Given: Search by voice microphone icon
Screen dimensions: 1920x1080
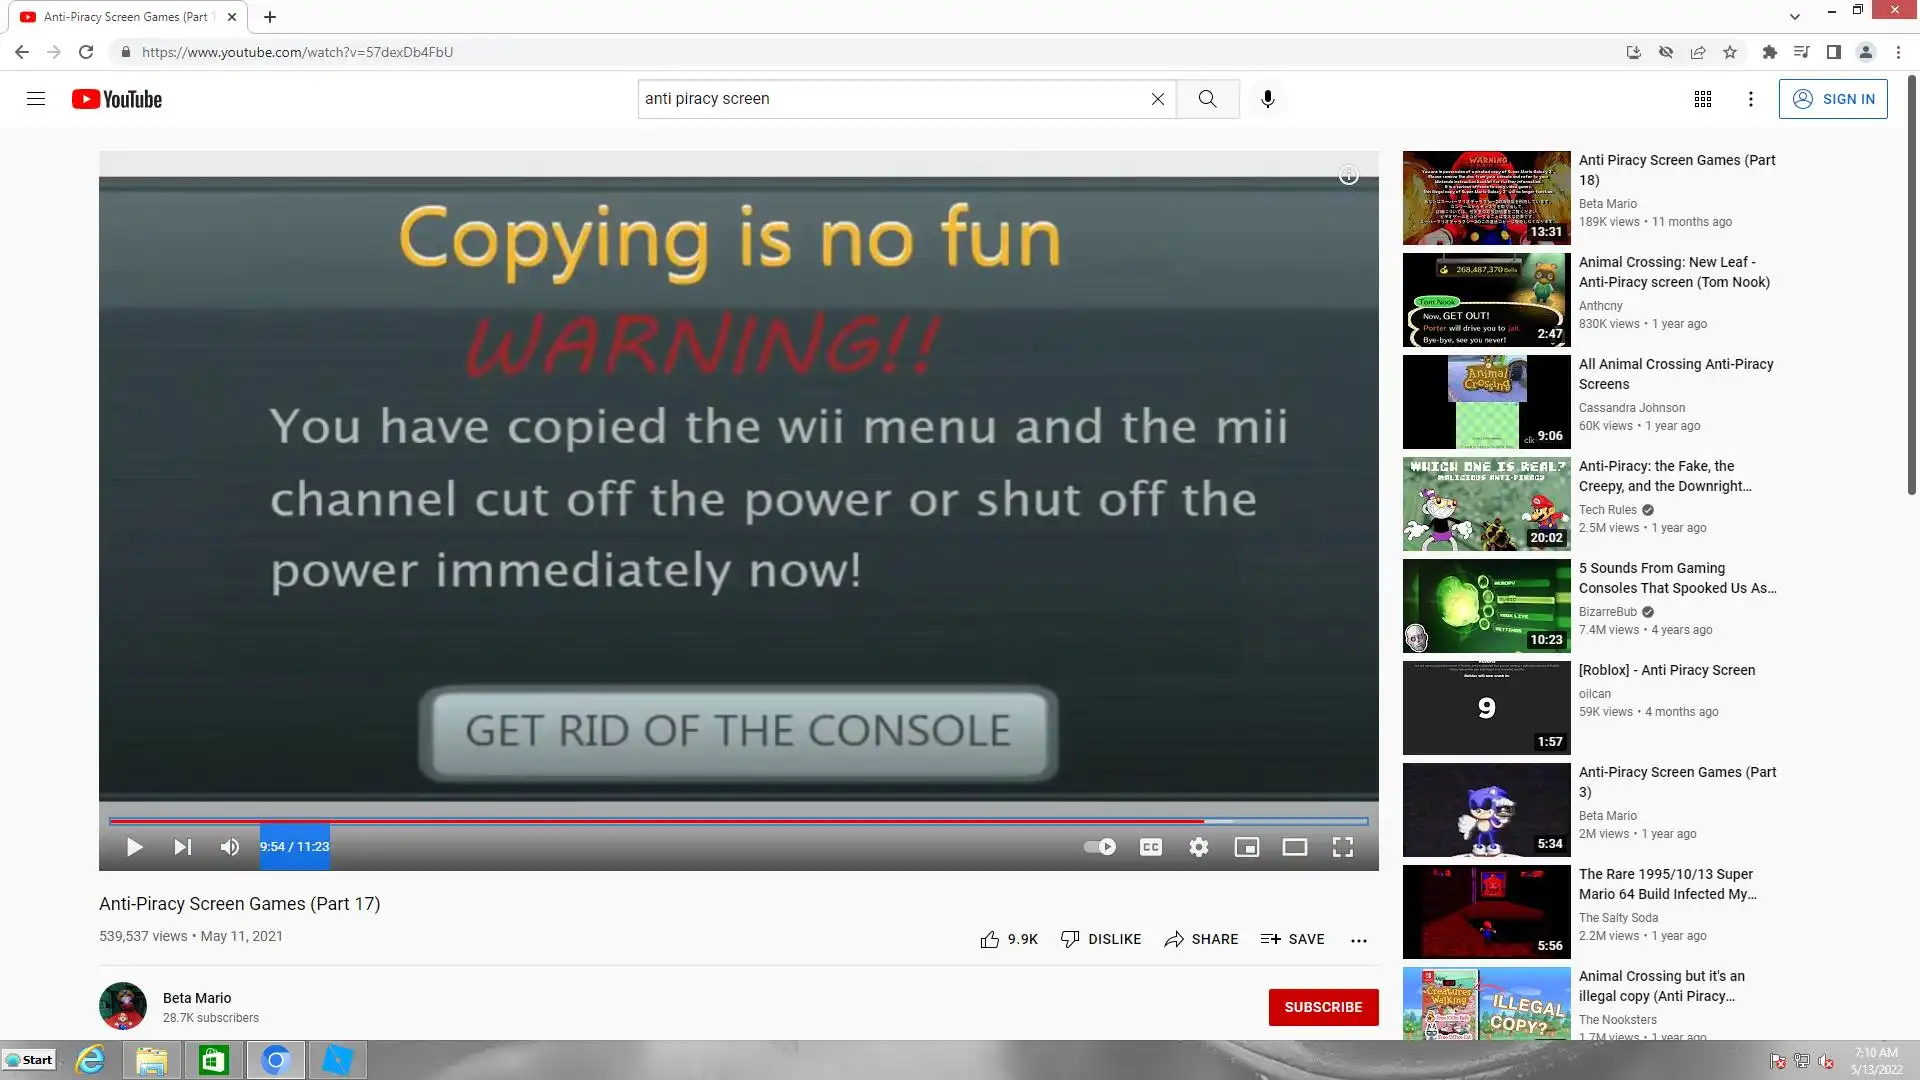Looking at the screenshot, I should [x=1267, y=99].
